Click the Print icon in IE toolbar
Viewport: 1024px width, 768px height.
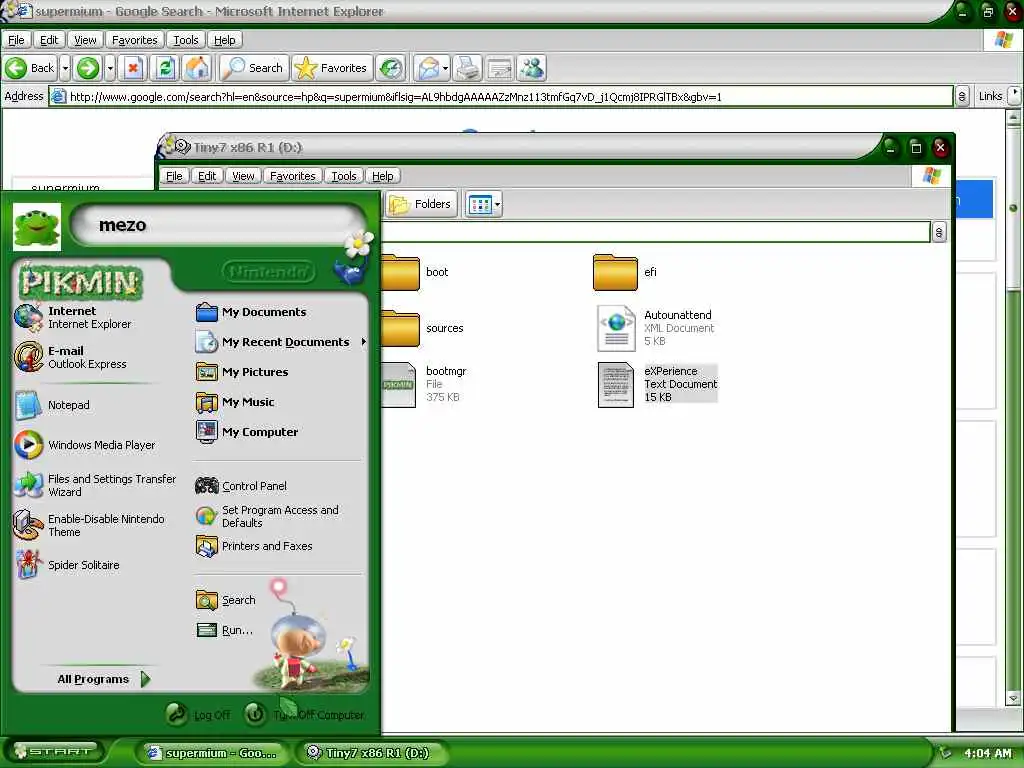(x=468, y=68)
